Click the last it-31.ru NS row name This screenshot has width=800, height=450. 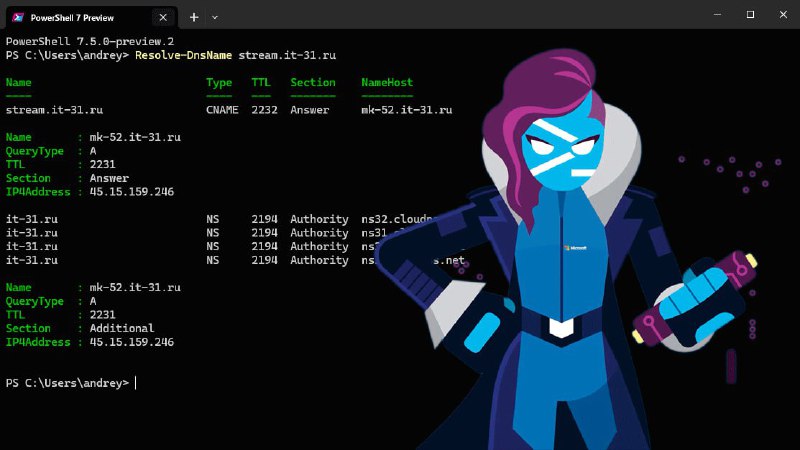[x=32, y=260]
